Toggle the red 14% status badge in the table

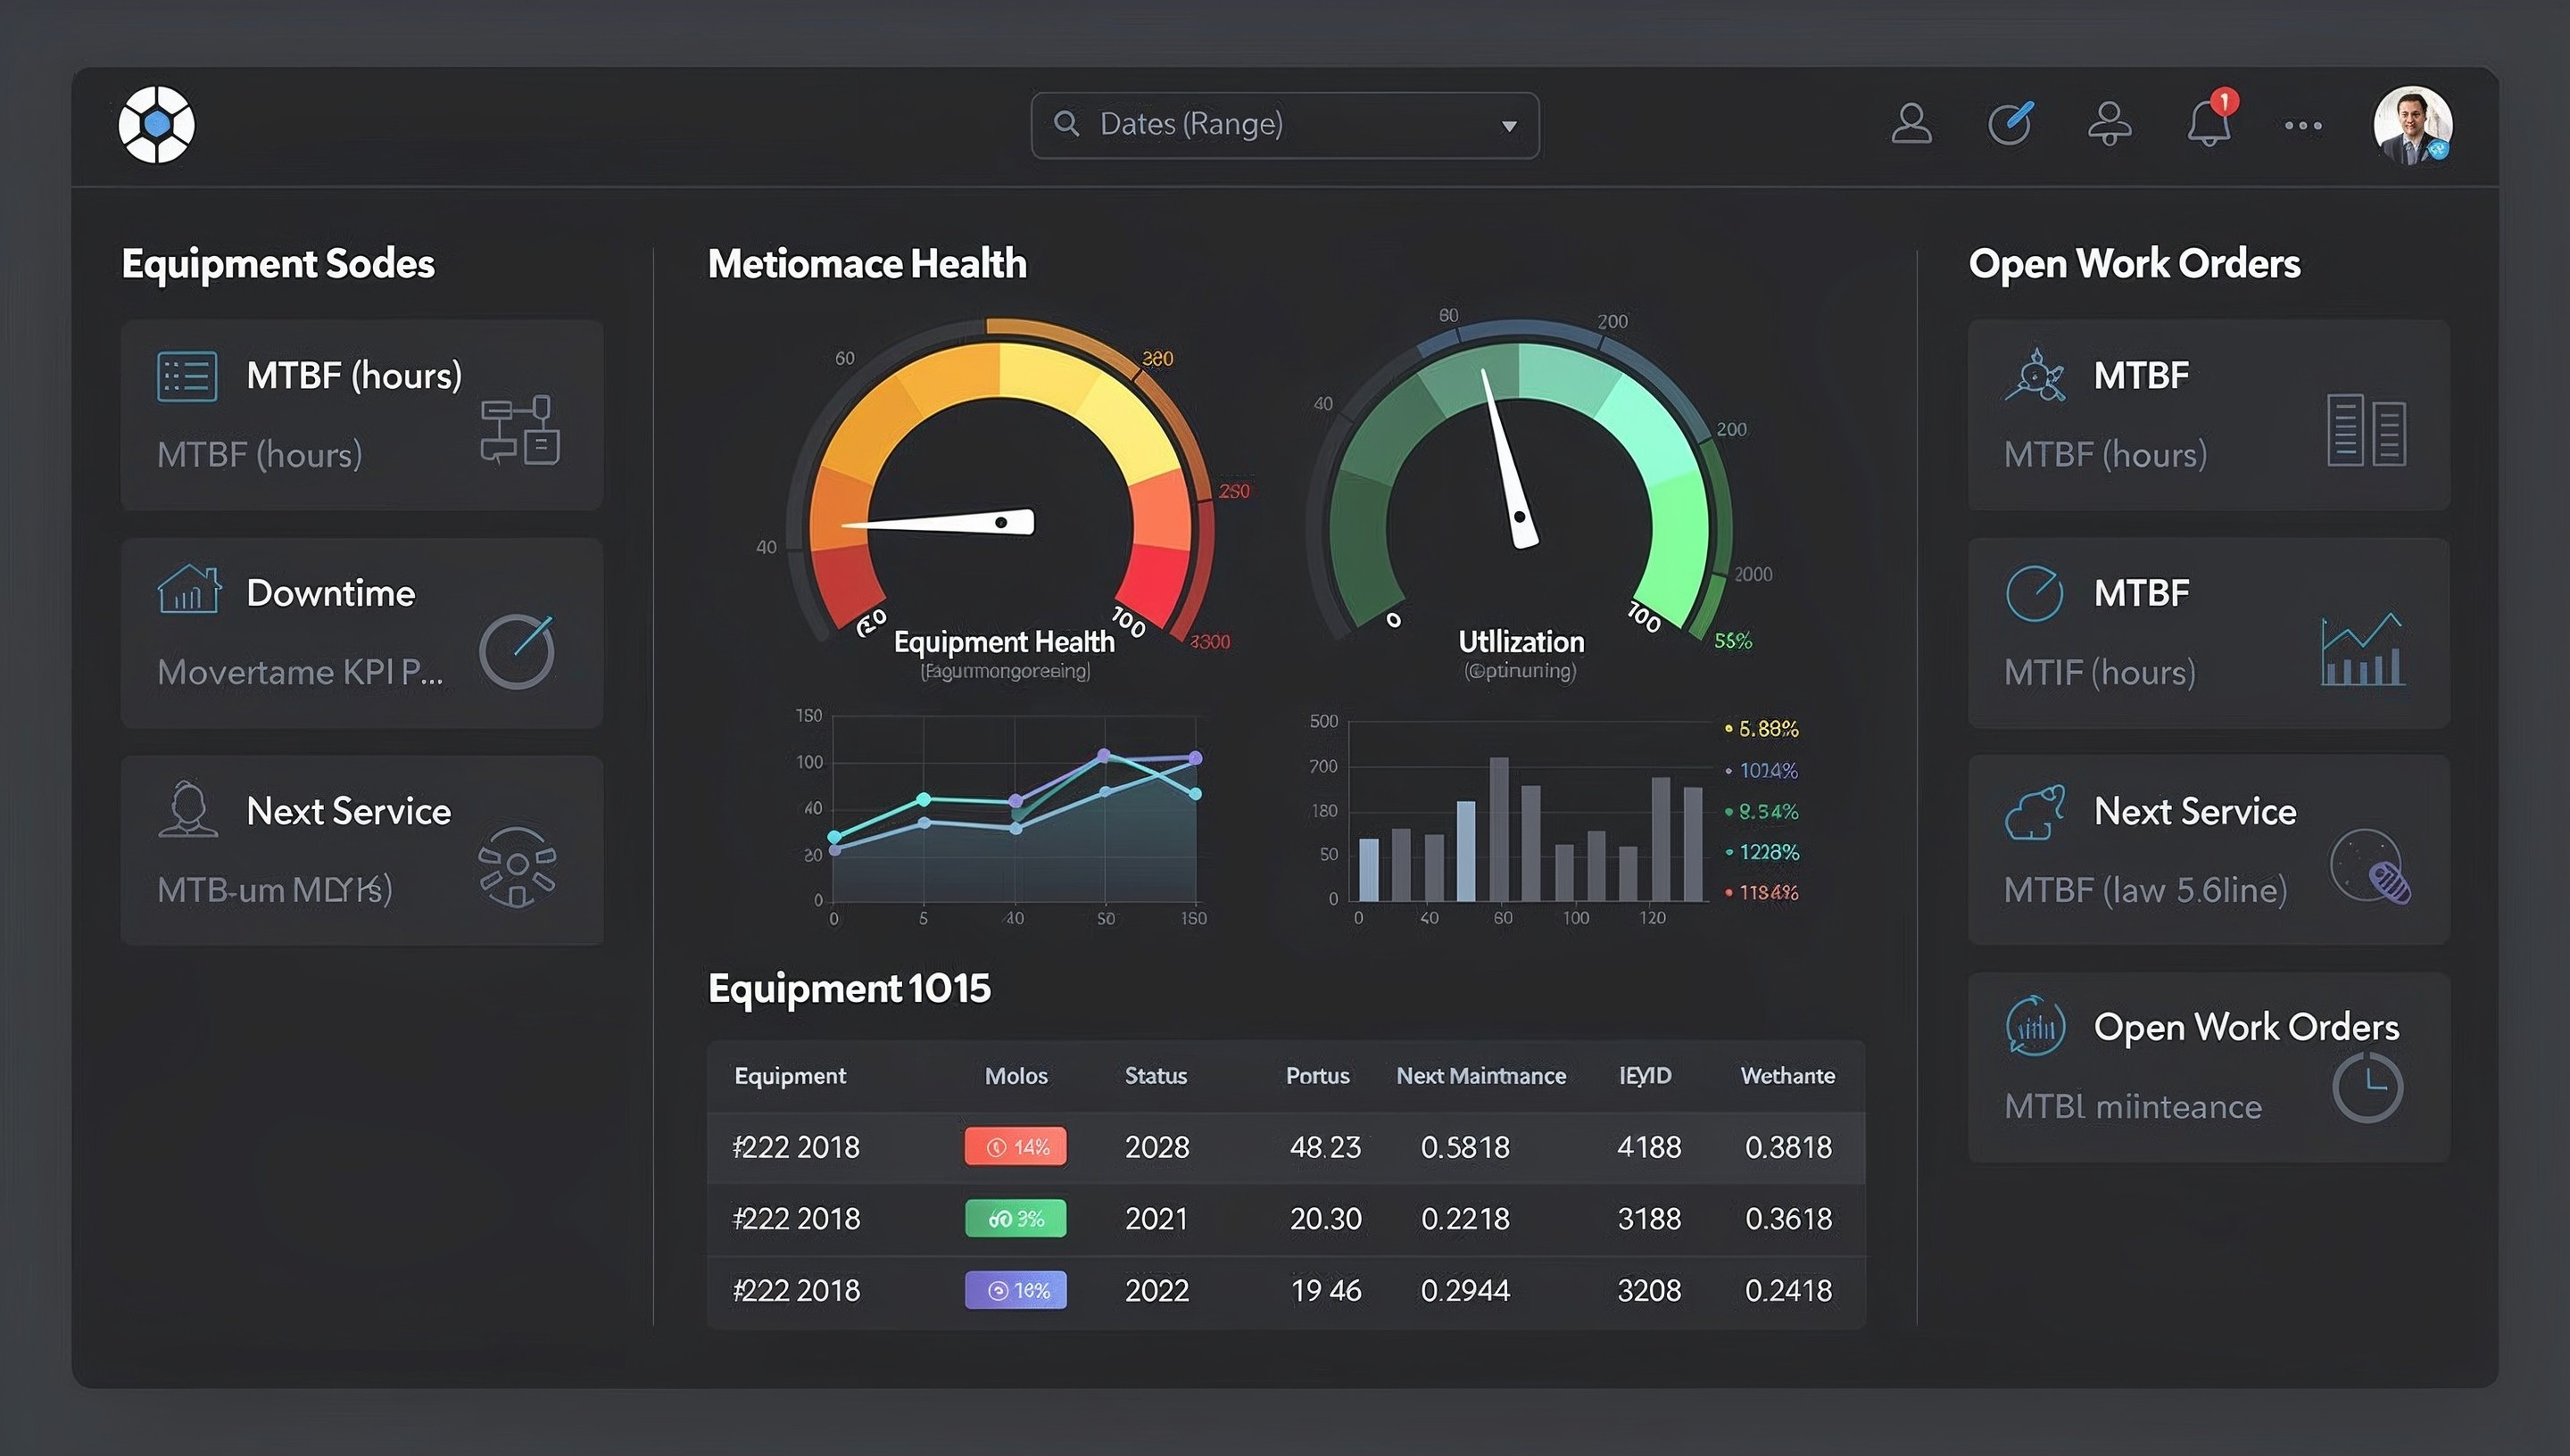click(1015, 1146)
